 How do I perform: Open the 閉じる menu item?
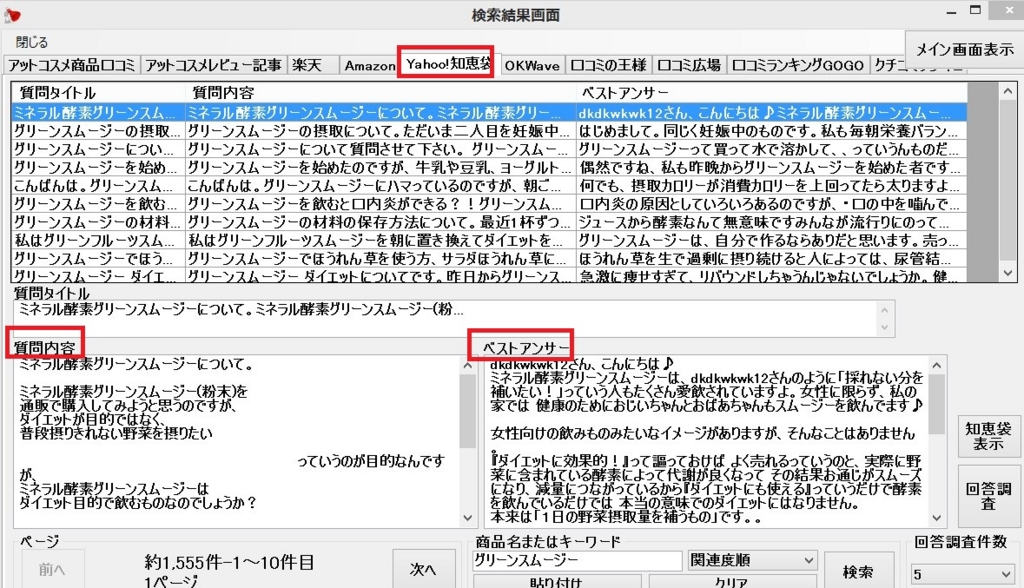32,42
